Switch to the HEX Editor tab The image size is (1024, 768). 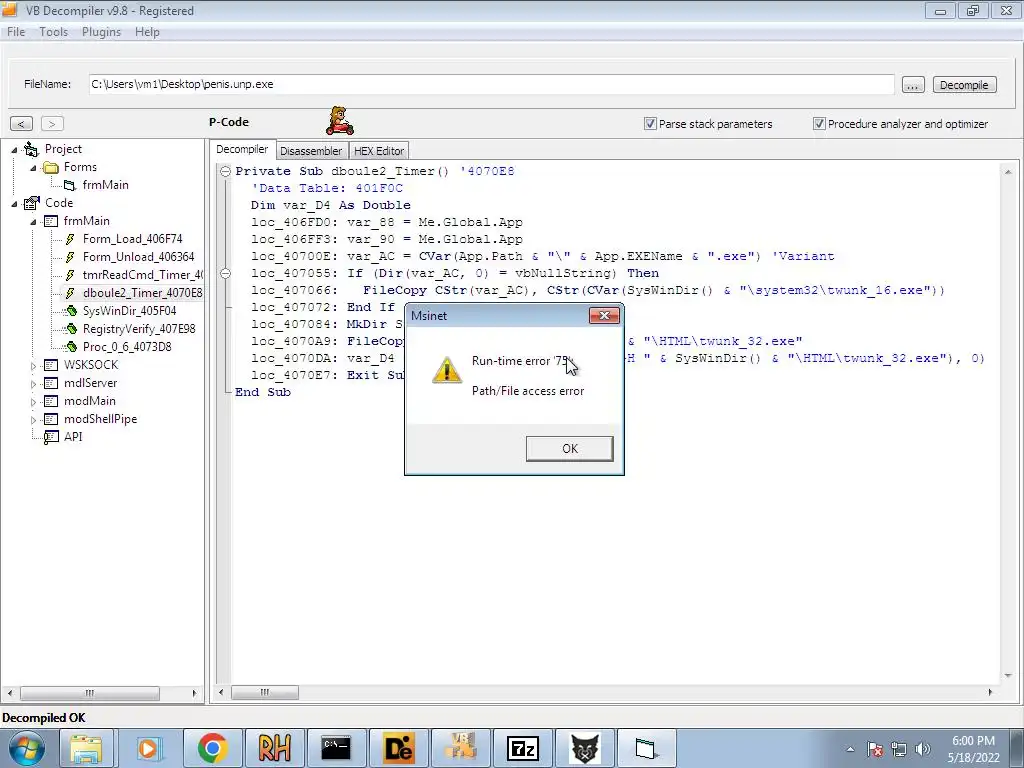(x=379, y=151)
